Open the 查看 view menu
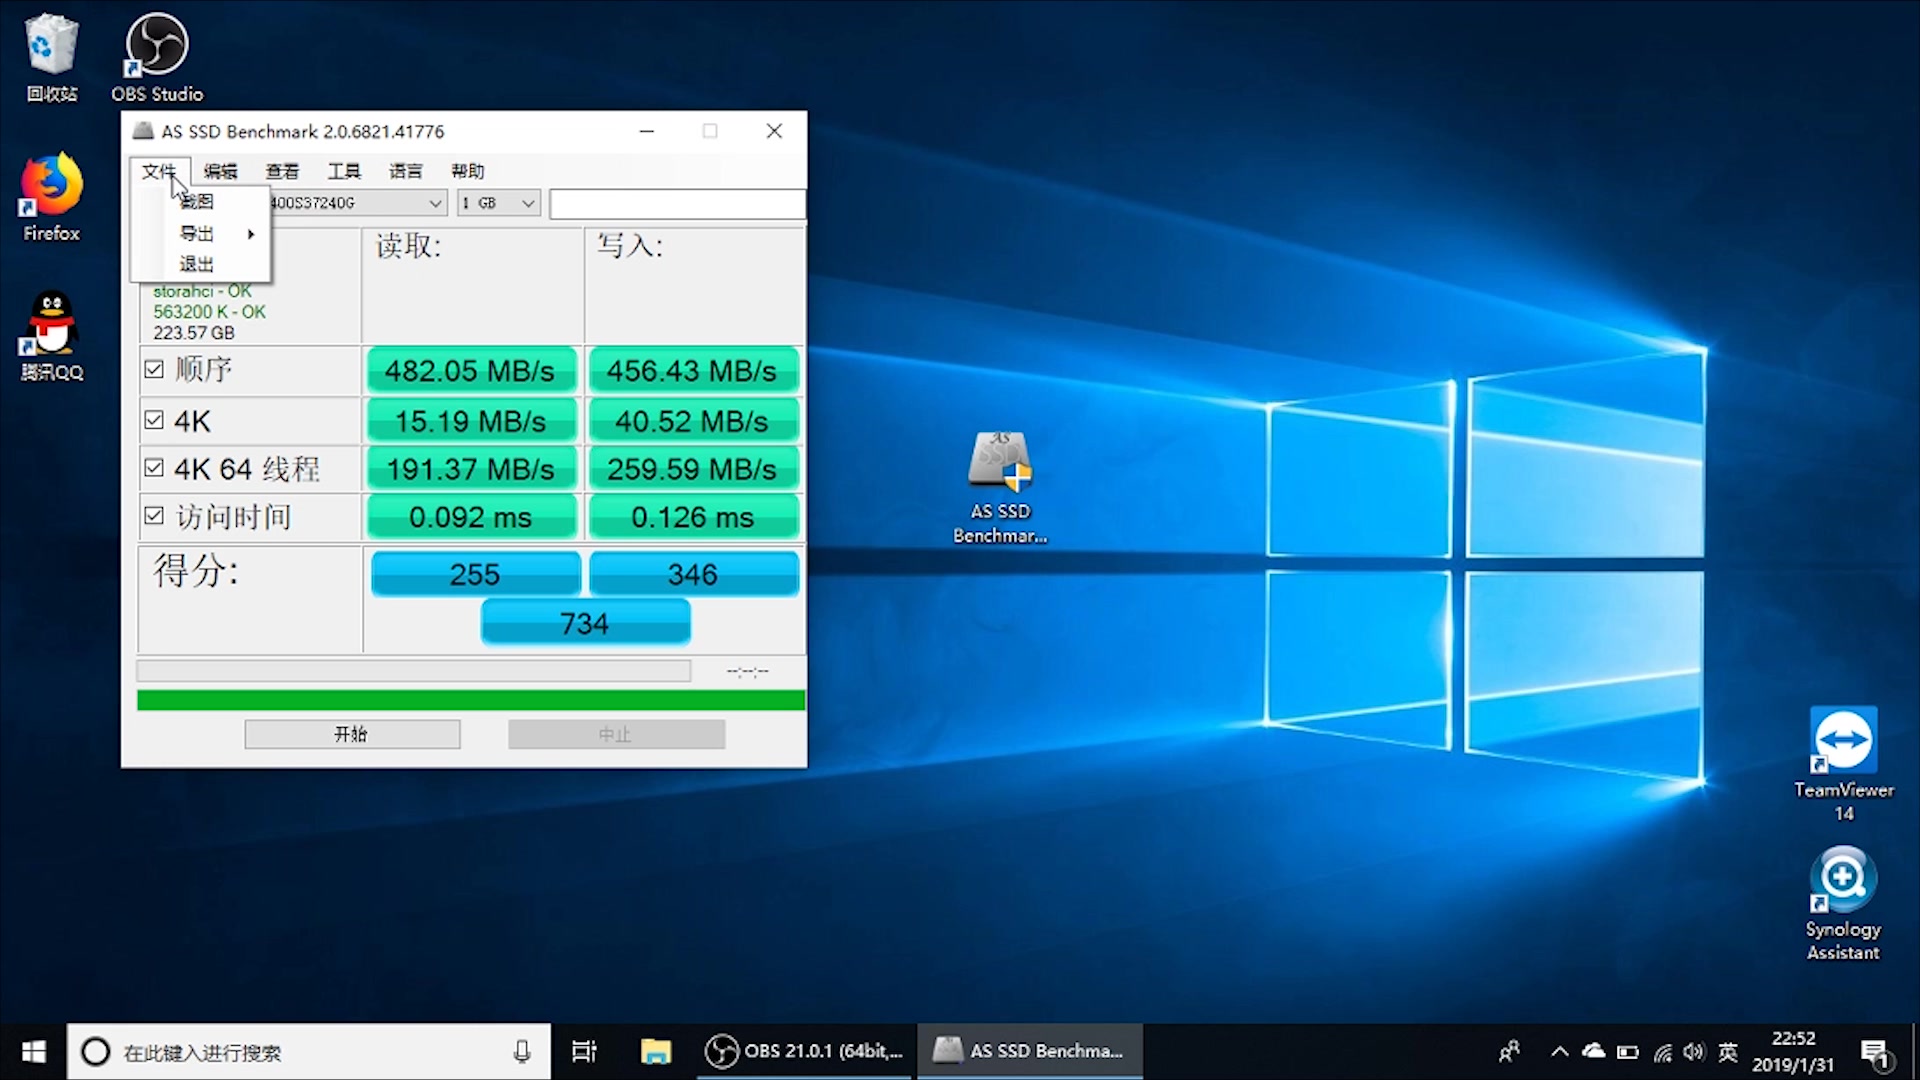 (282, 171)
